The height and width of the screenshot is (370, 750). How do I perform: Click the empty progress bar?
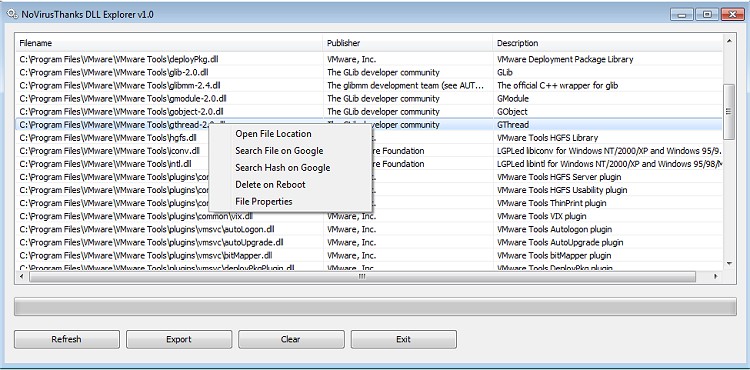pos(375,307)
